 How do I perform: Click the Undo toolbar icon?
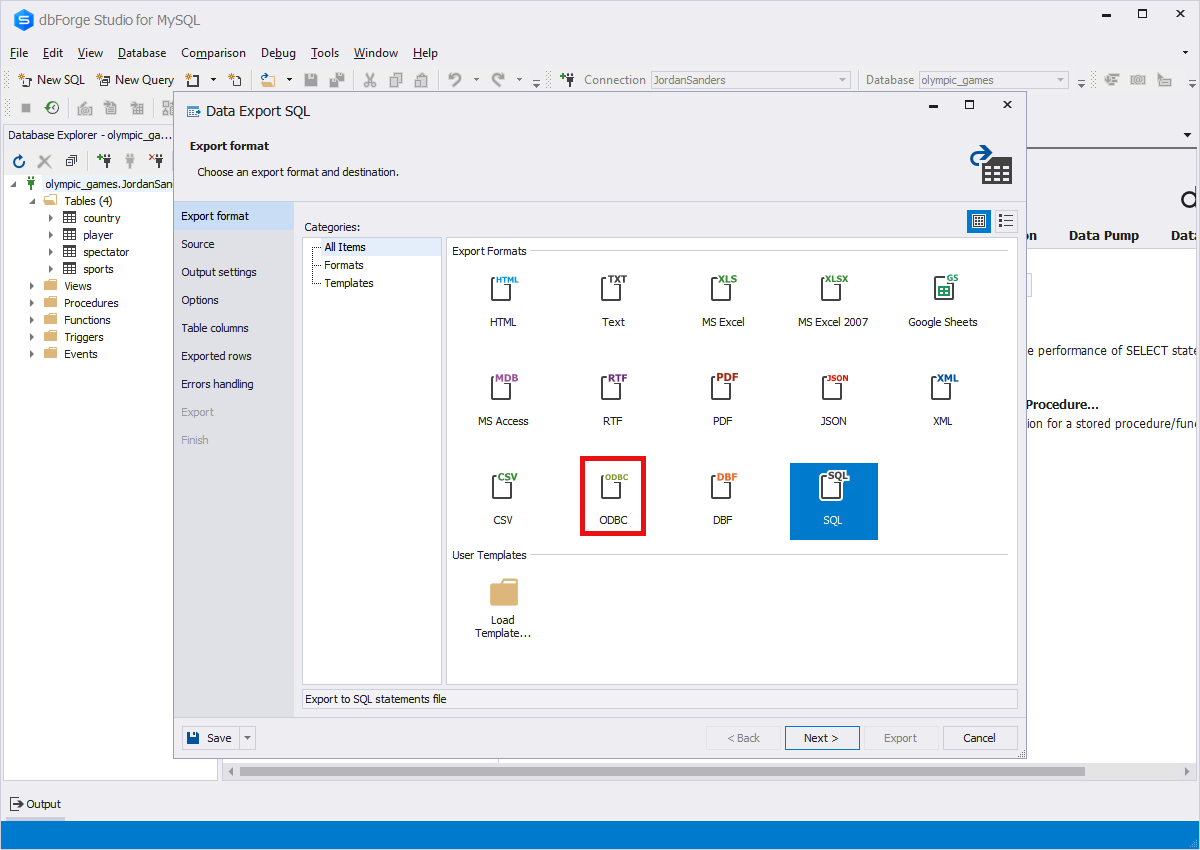coord(455,80)
